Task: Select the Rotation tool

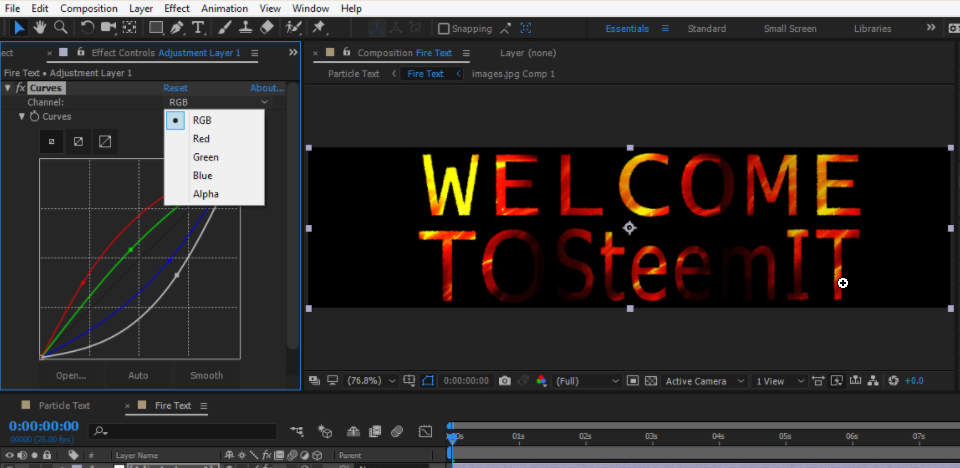Action: (x=88, y=28)
